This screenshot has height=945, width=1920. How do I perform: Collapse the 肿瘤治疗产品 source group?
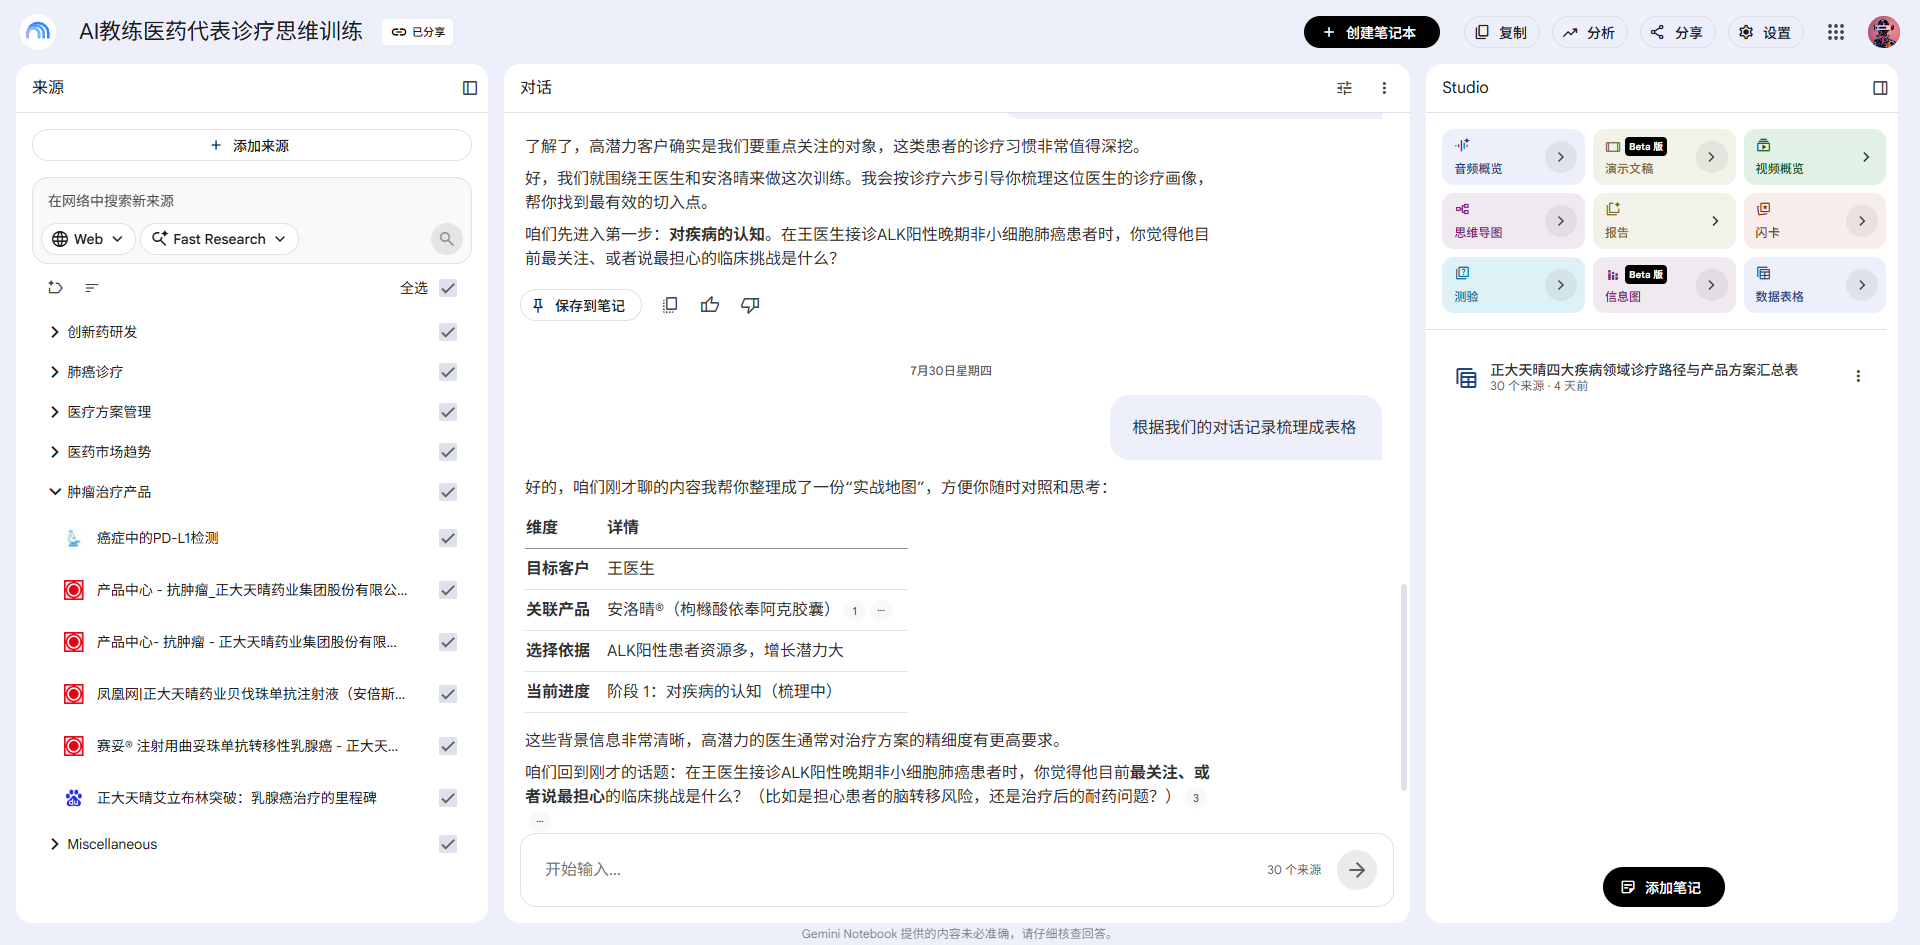tap(55, 492)
